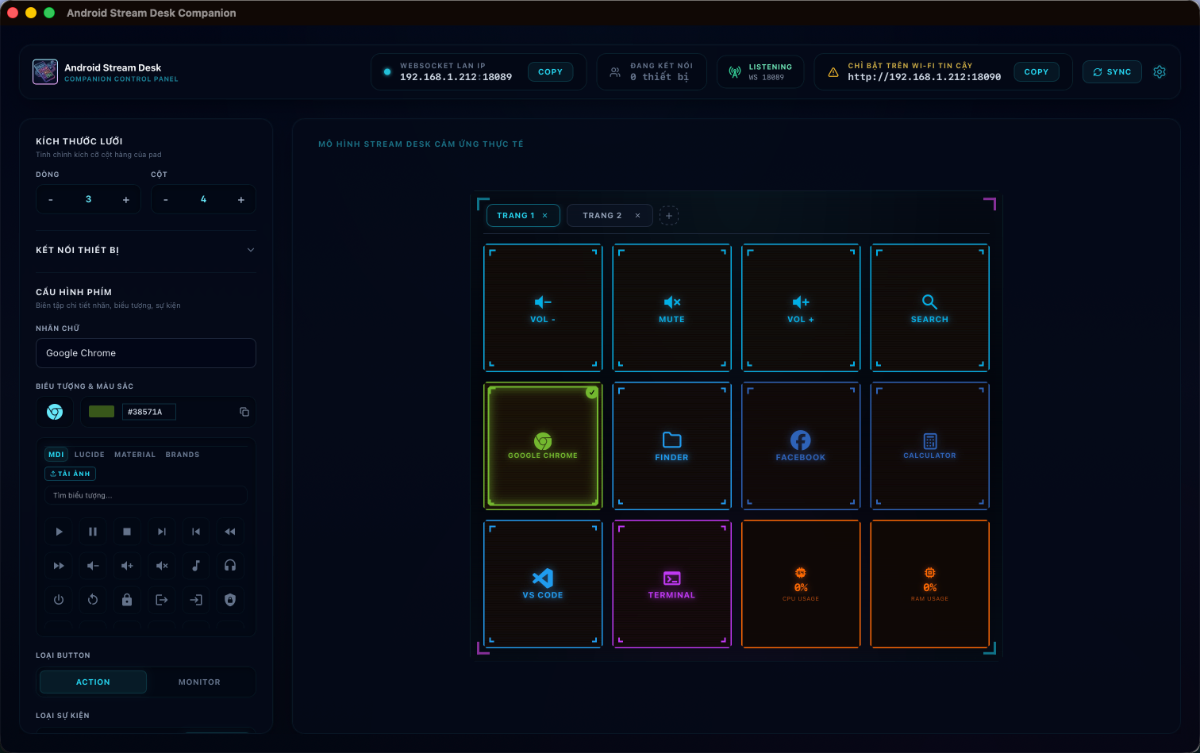This screenshot has width=1200, height=753.
Task: Choose the restart arrow icon in the picker
Action: click(93, 600)
